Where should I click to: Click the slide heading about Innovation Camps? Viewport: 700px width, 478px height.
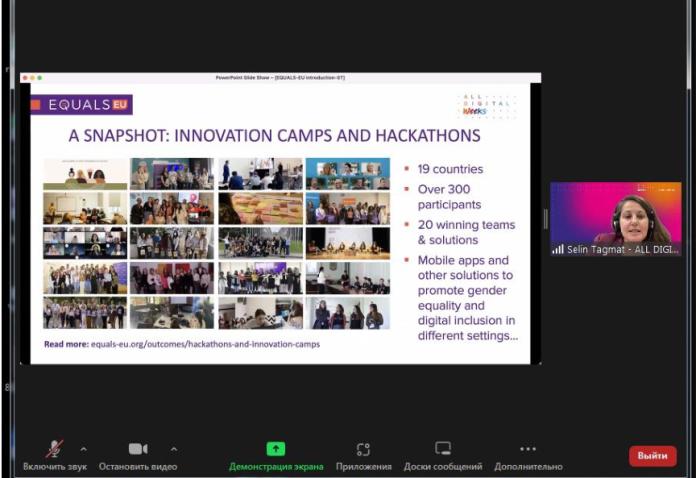coord(274,135)
